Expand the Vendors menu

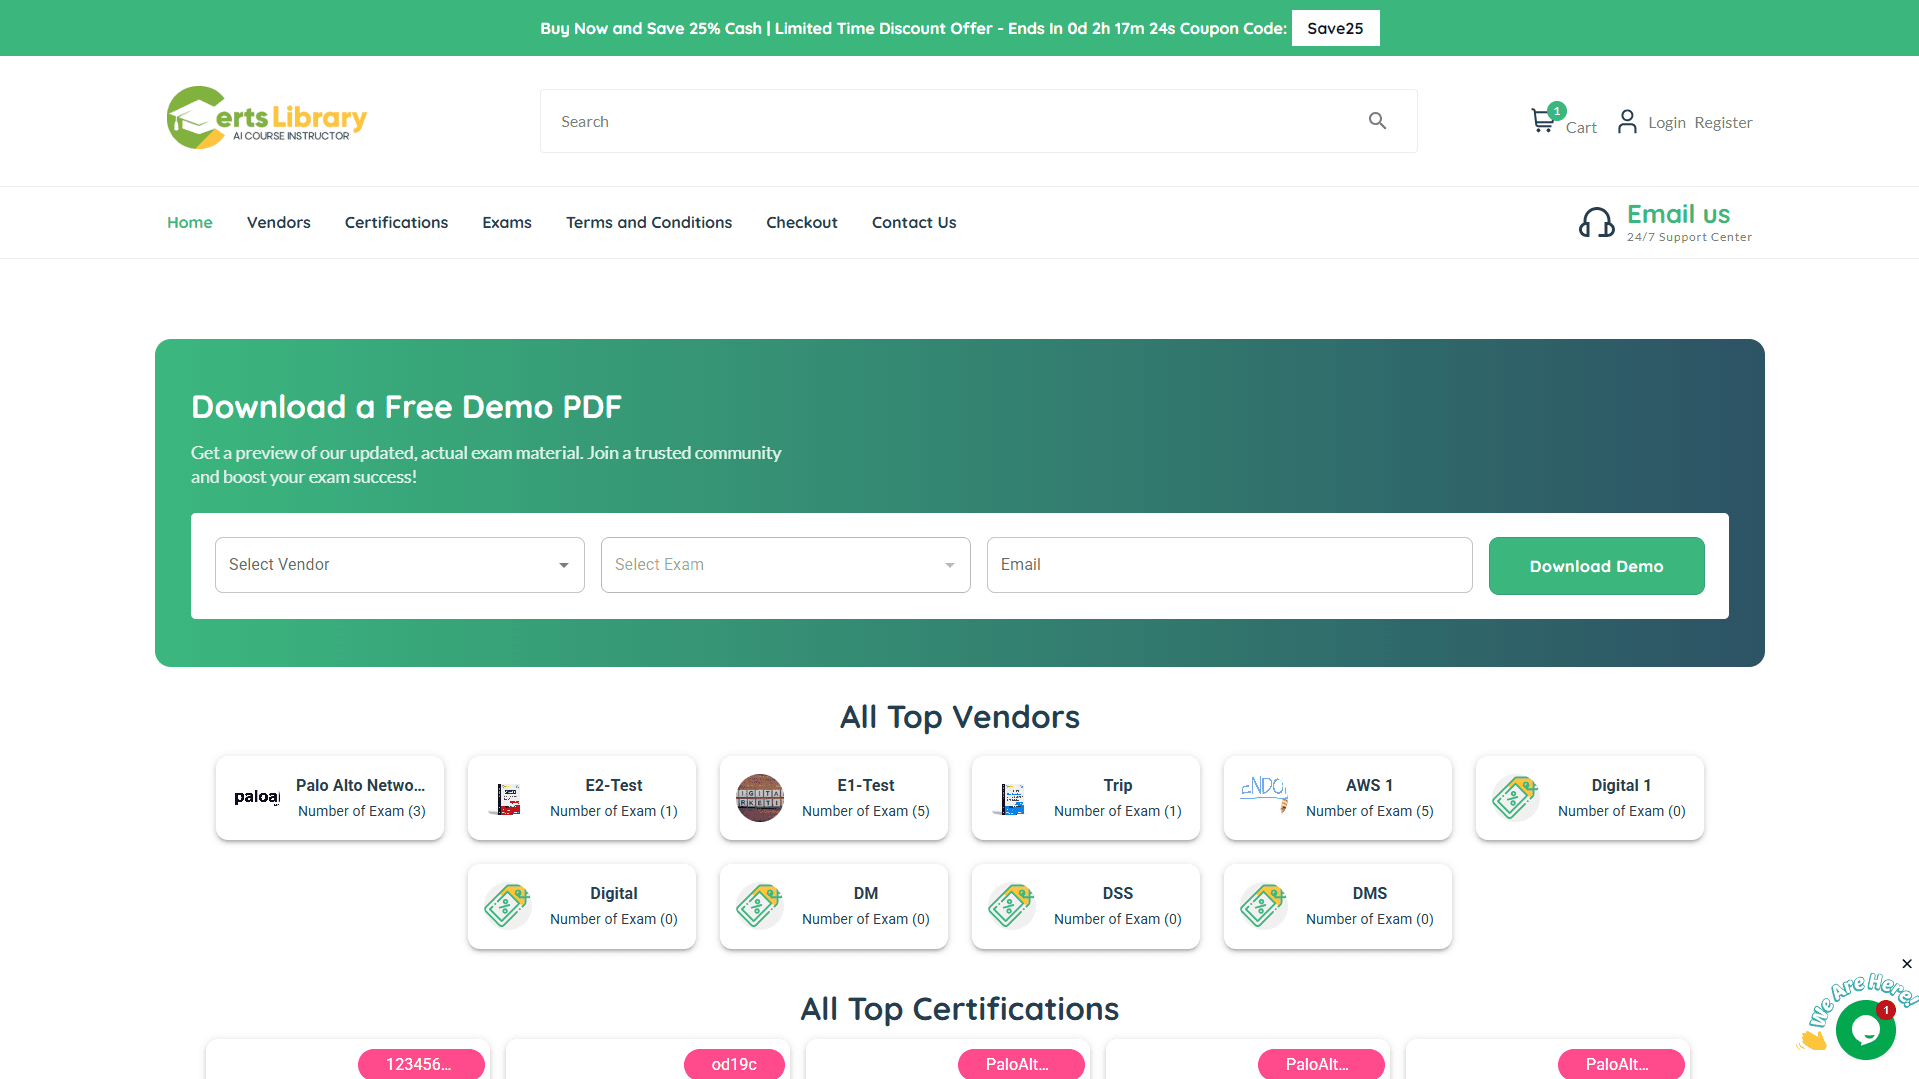pyautogui.click(x=278, y=222)
